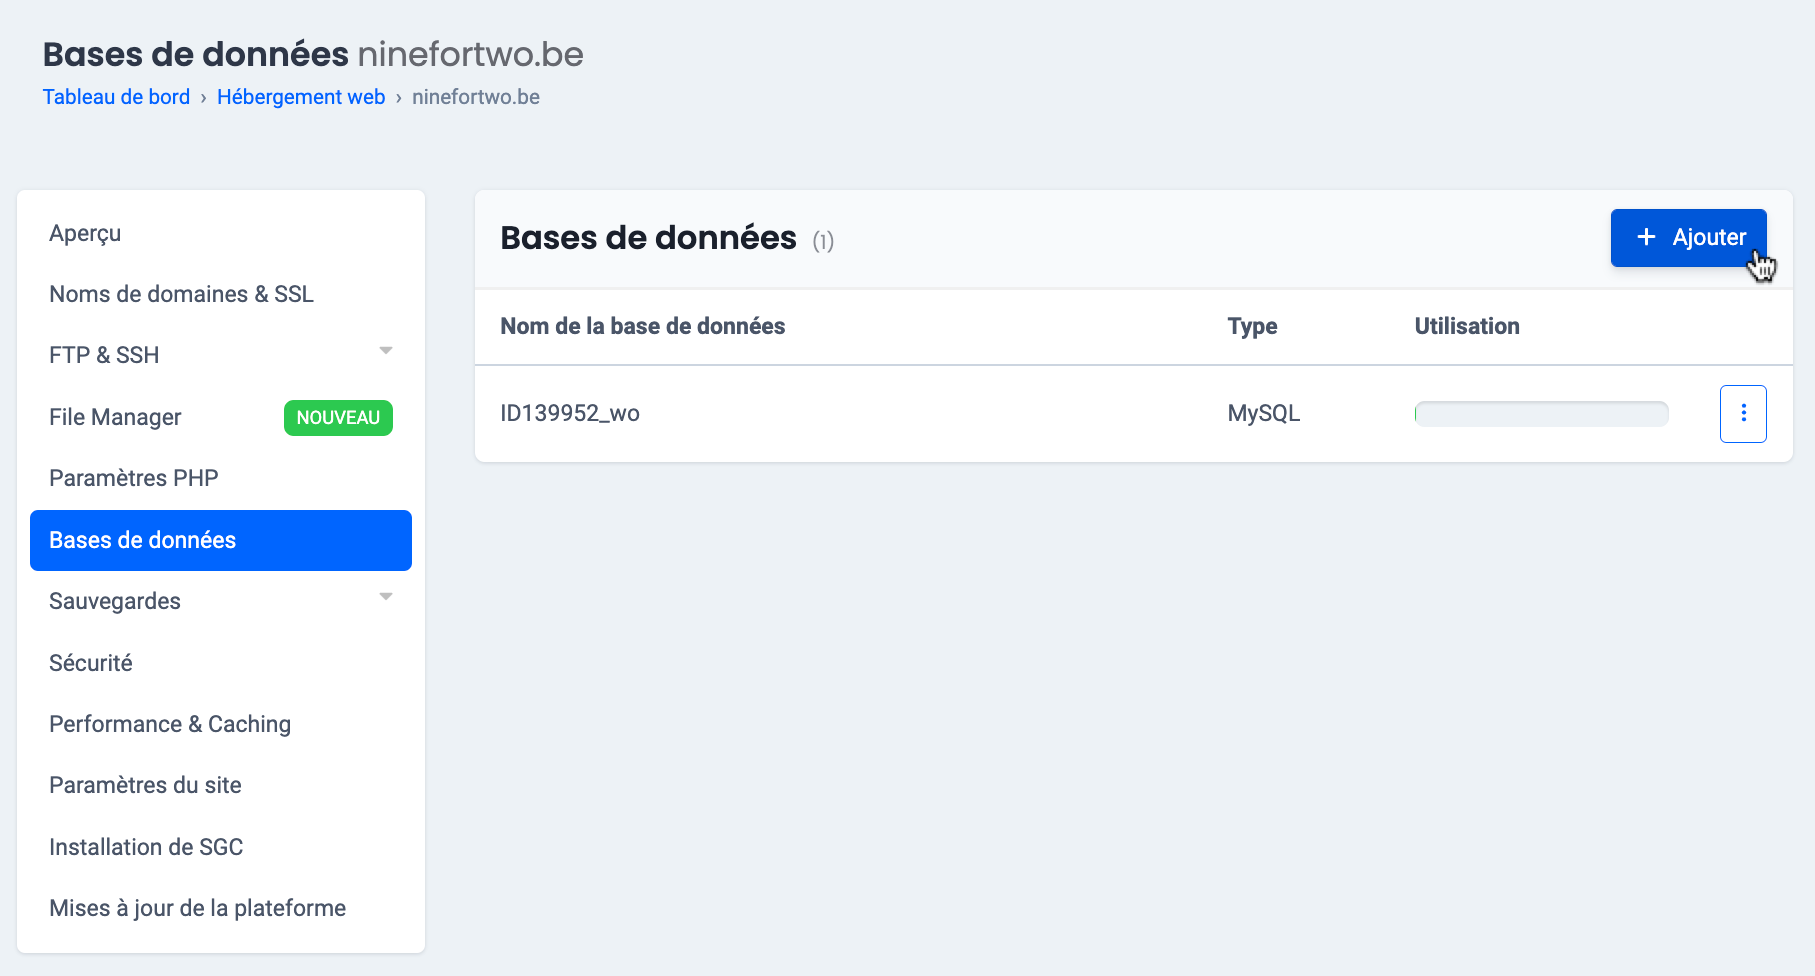Open the three-dot actions menu for ID139952_wo
The width and height of the screenshot is (1815, 976).
(1742, 413)
